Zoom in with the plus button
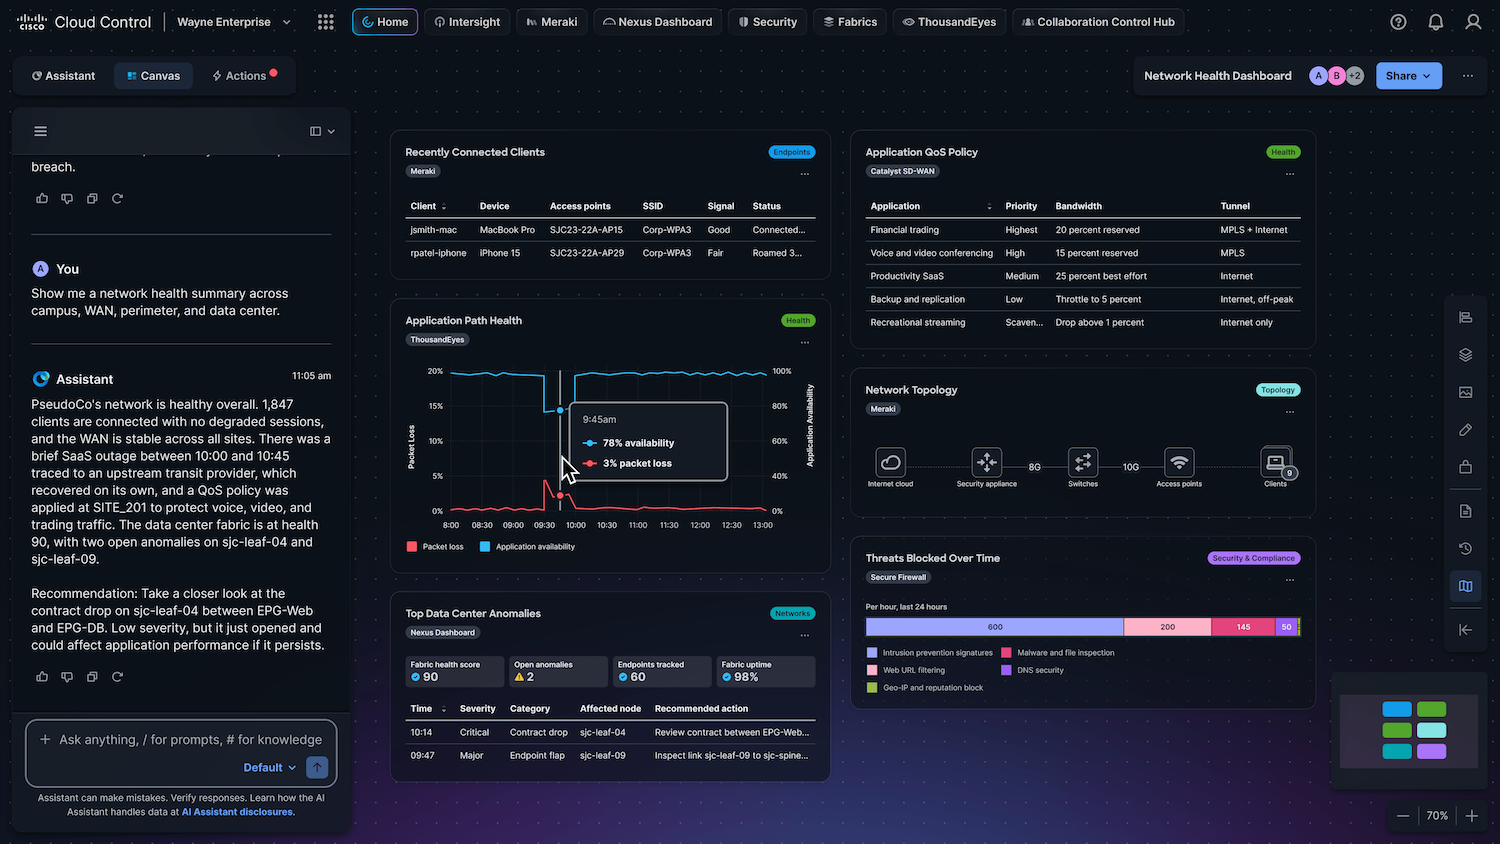This screenshot has height=844, width=1500. tap(1472, 816)
